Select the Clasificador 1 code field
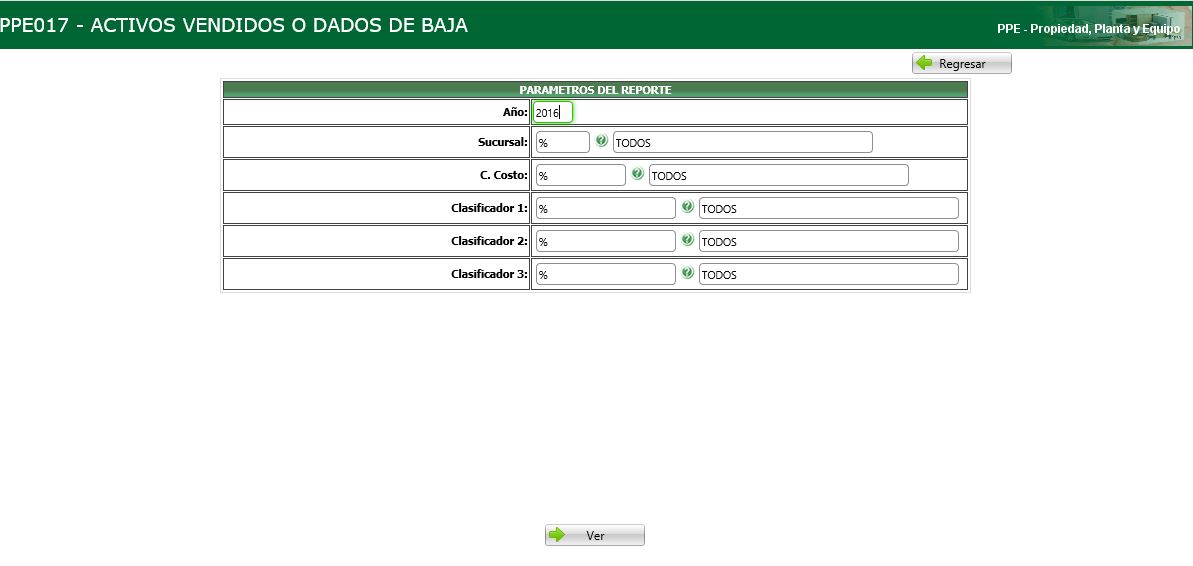The image size is (1193, 566). (x=606, y=208)
